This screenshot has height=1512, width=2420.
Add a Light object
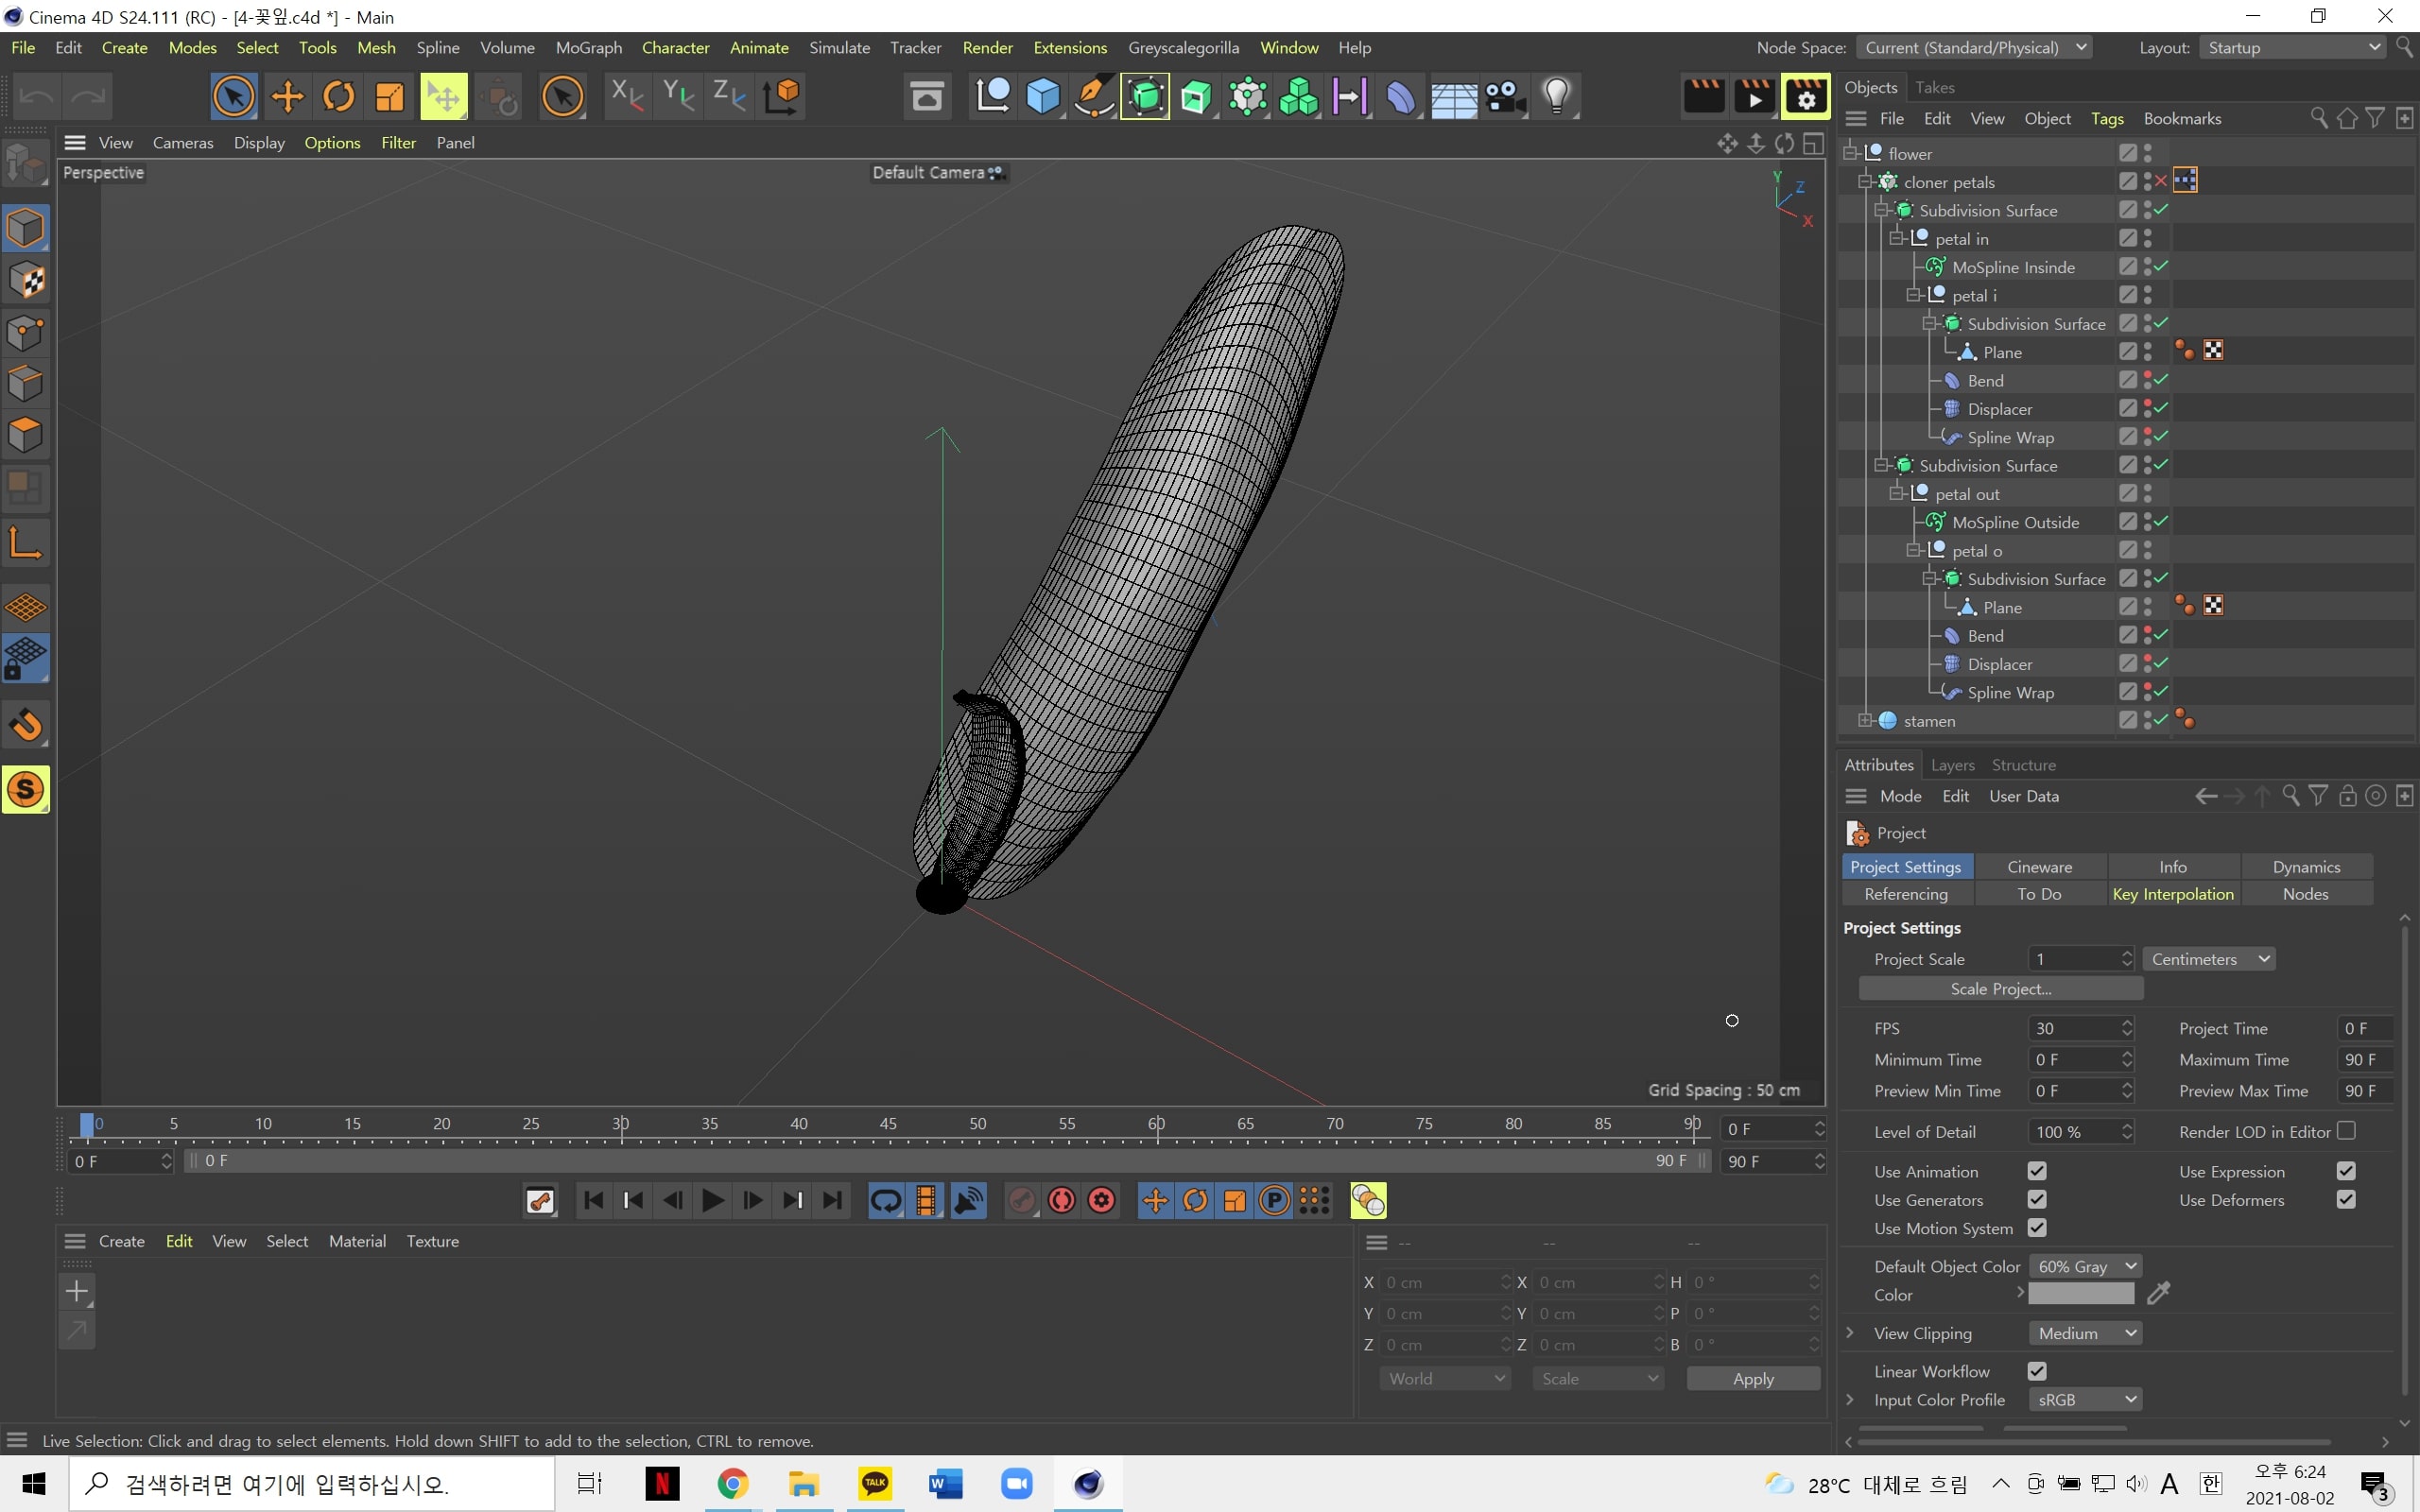(1556, 97)
